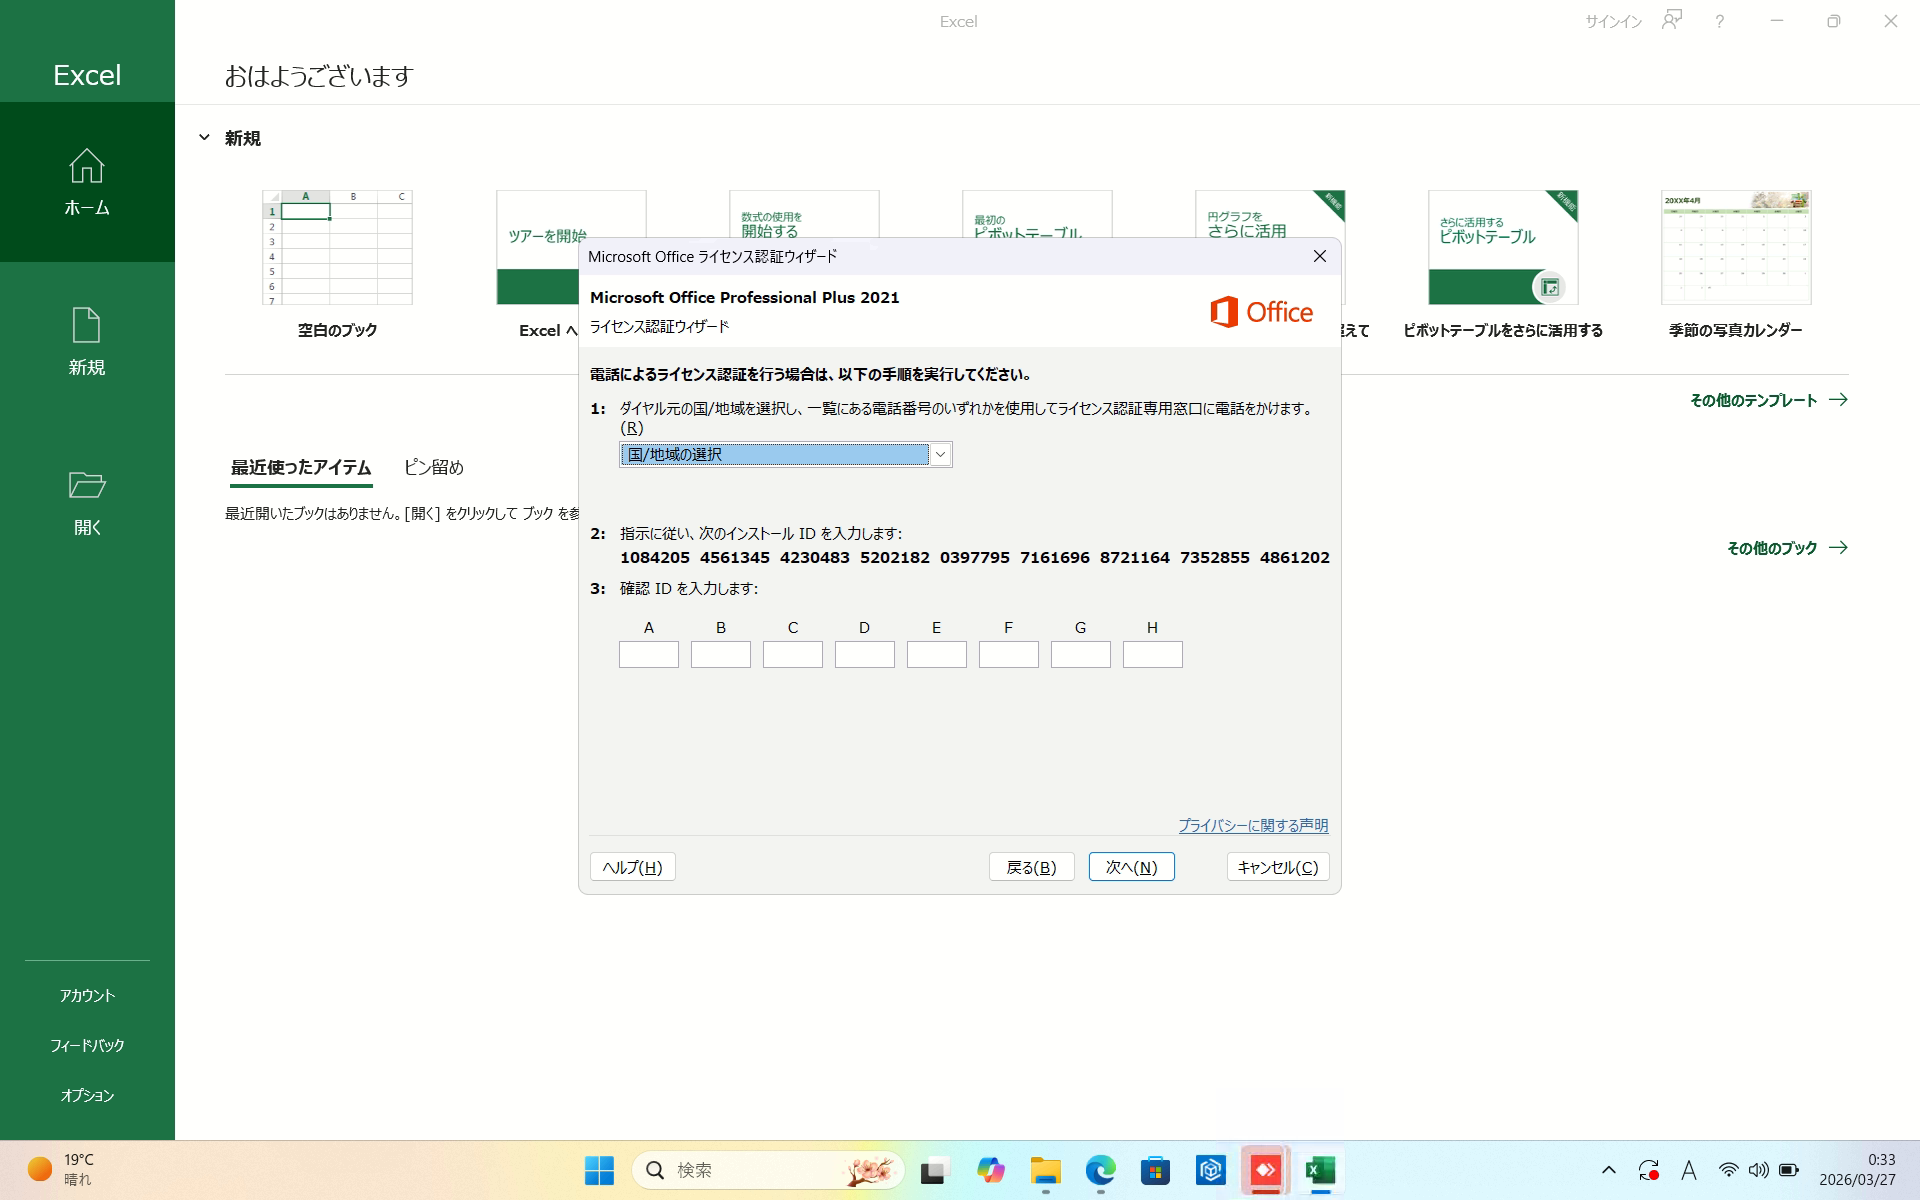Click confirmation ID field A
The height and width of the screenshot is (1200, 1920).
point(648,655)
